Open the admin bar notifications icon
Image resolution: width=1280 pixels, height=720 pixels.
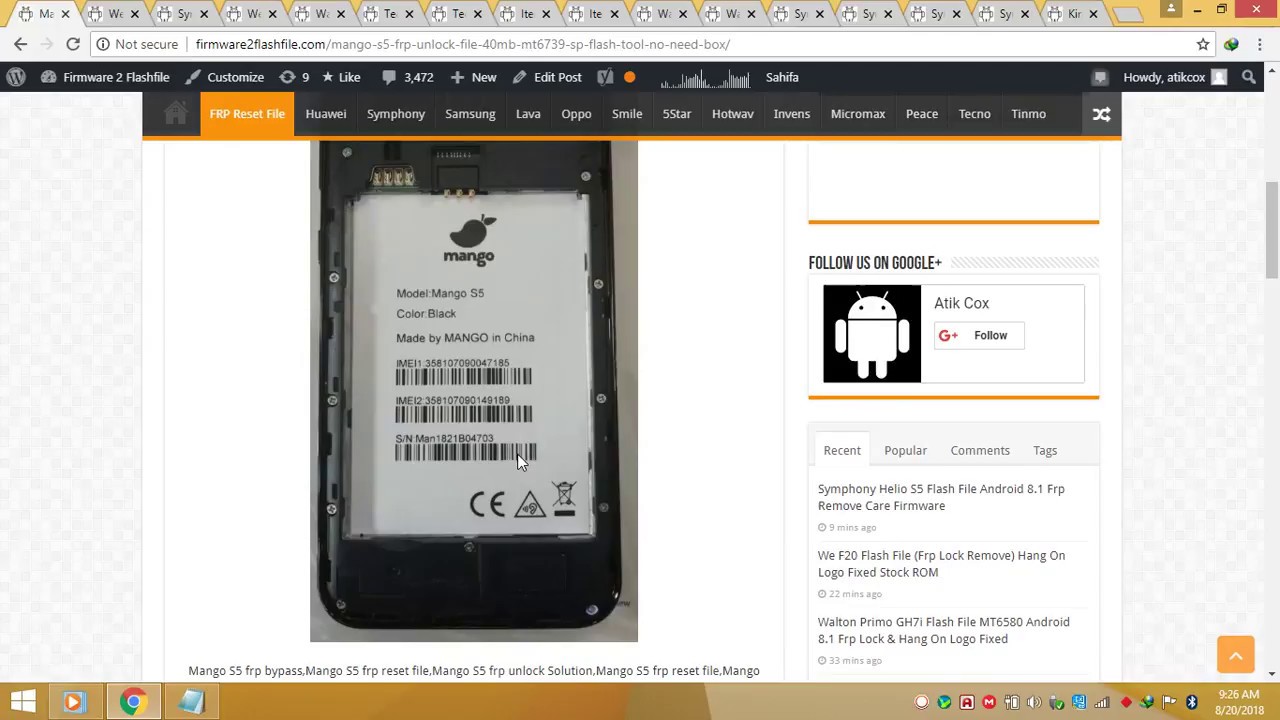click(1100, 77)
